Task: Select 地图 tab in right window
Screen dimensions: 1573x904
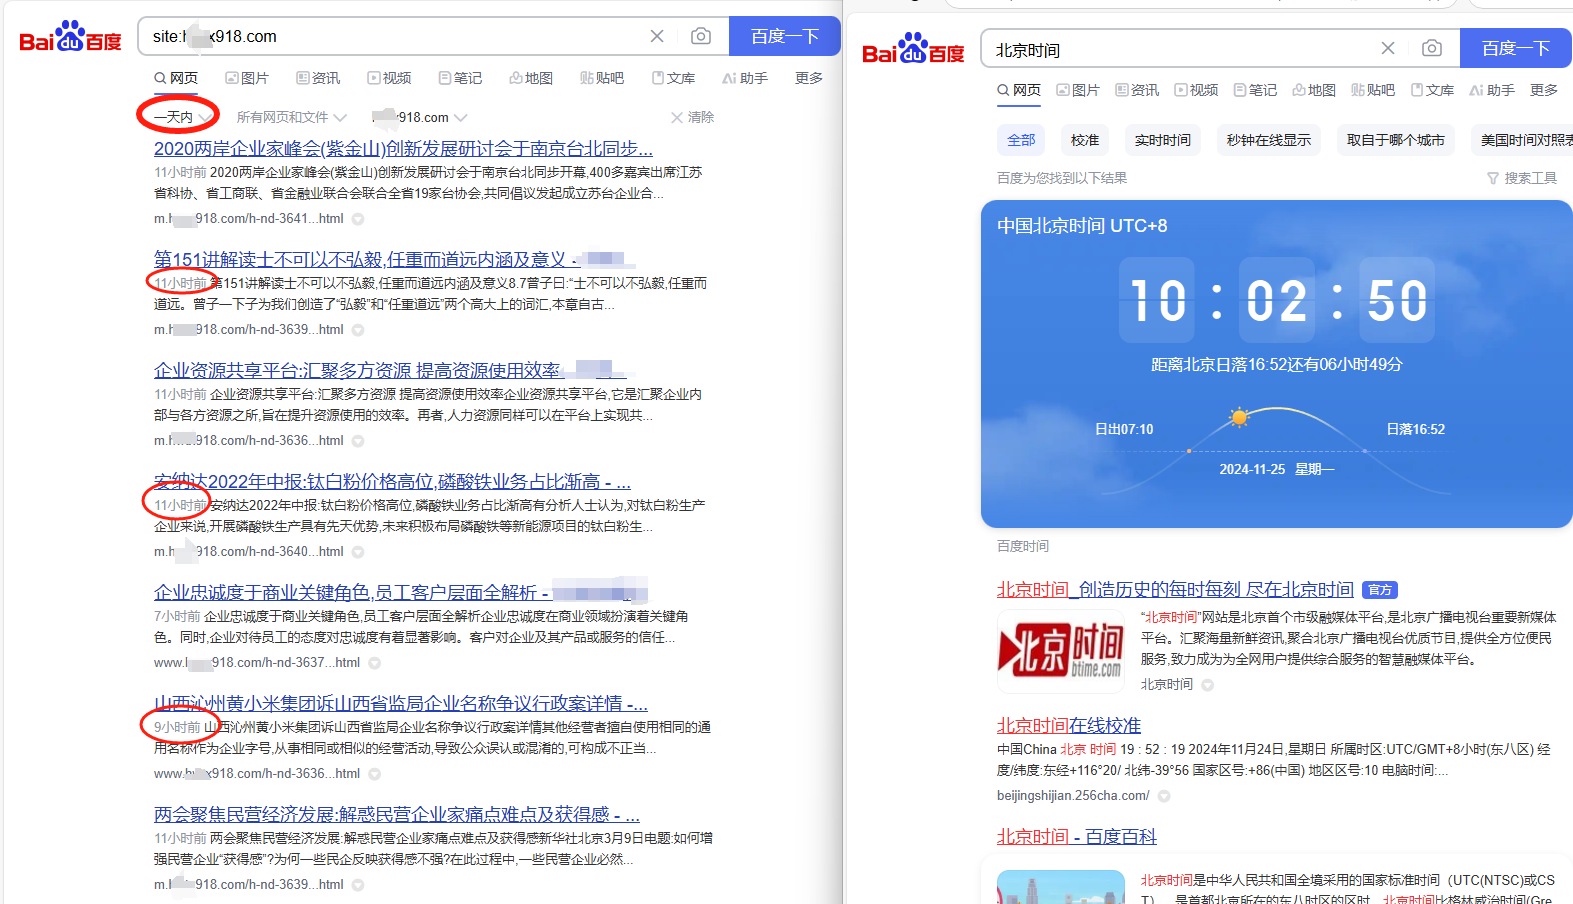Action: [1314, 90]
